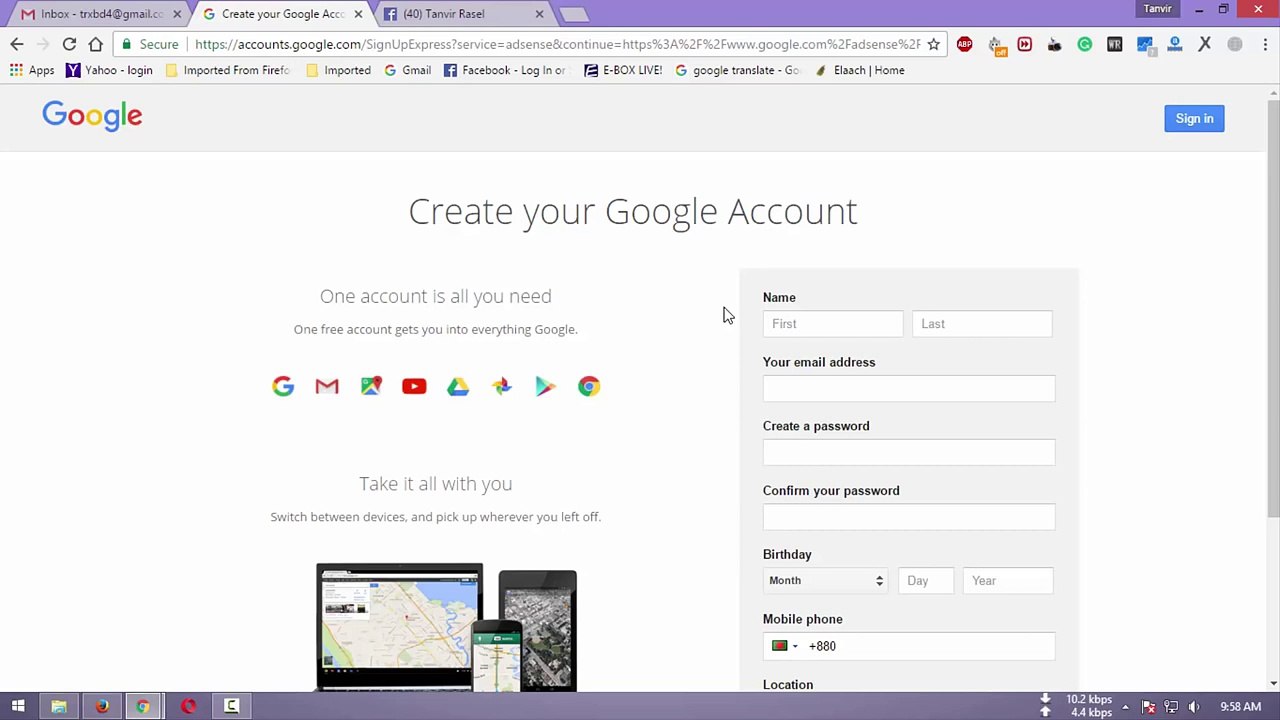1280x720 pixels.
Task: Click the YouTube product icon
Action: [x=414, y=386]
